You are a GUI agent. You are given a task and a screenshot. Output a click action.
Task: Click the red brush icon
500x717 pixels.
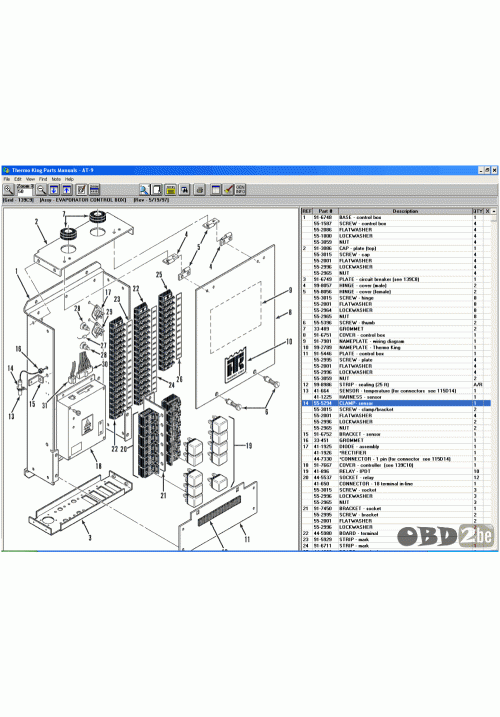point(228,189)
